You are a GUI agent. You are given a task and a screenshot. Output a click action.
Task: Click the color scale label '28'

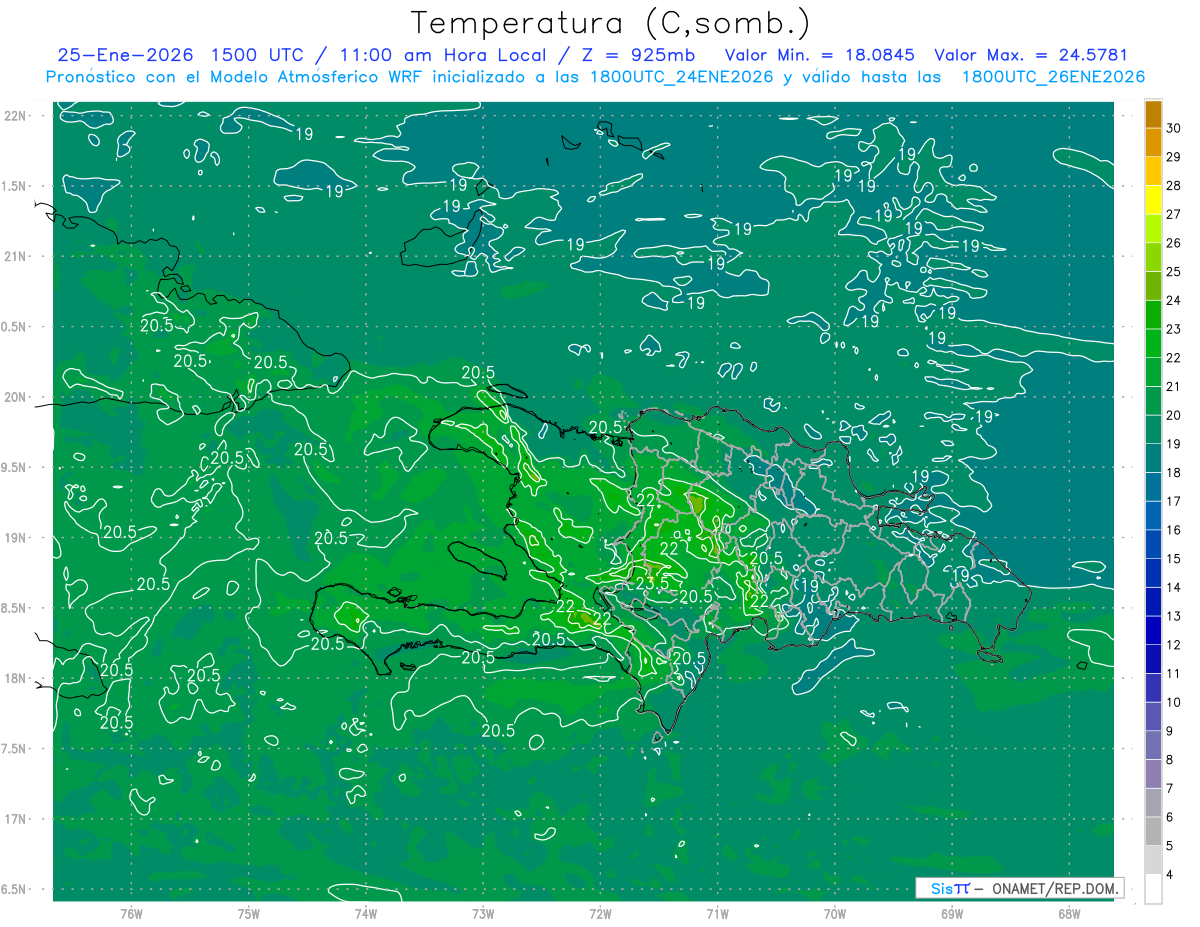[x=1174, y=185]
